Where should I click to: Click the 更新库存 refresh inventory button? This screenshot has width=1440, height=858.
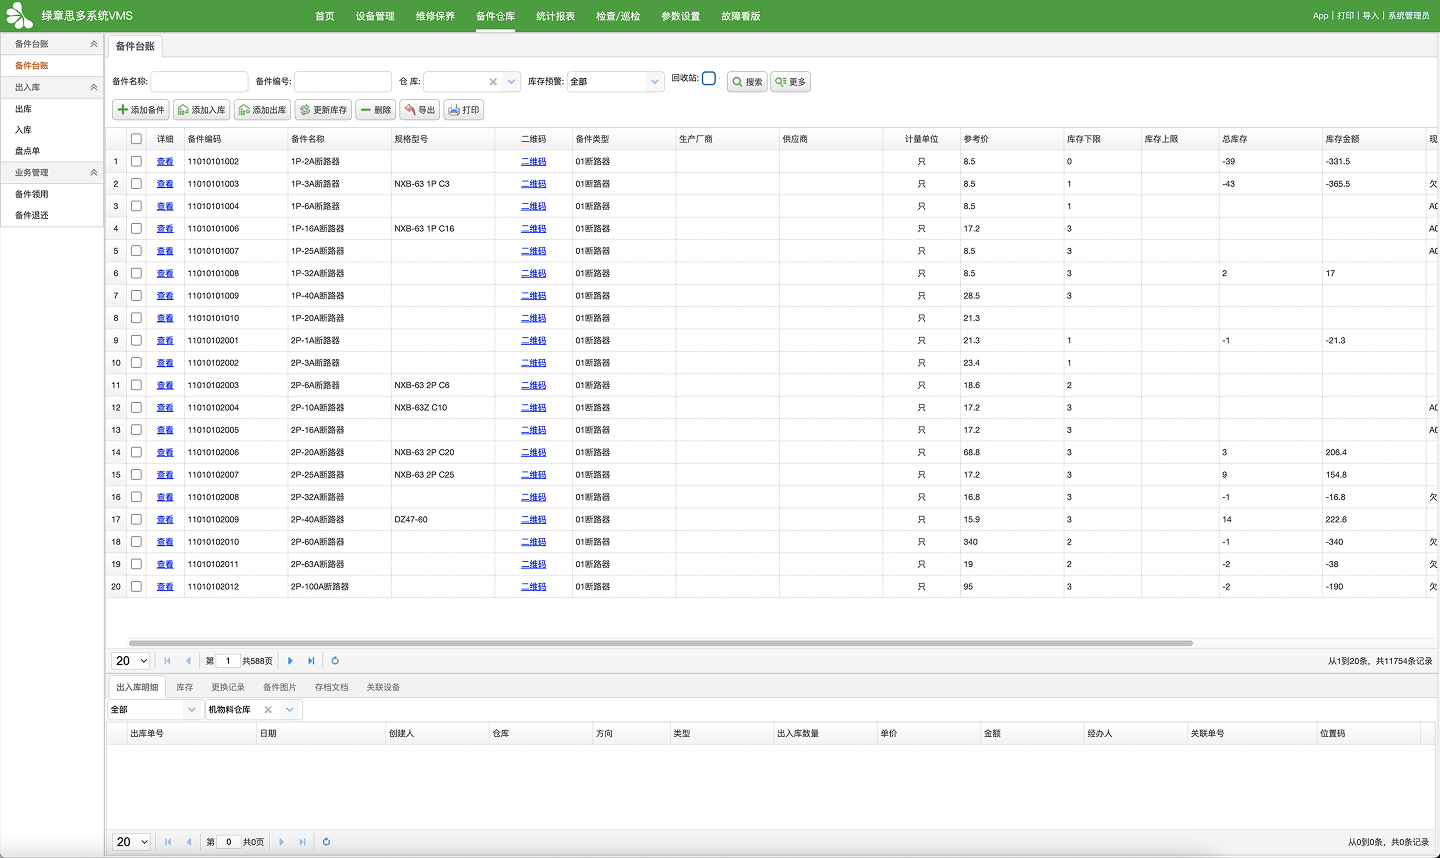[323, 110]
